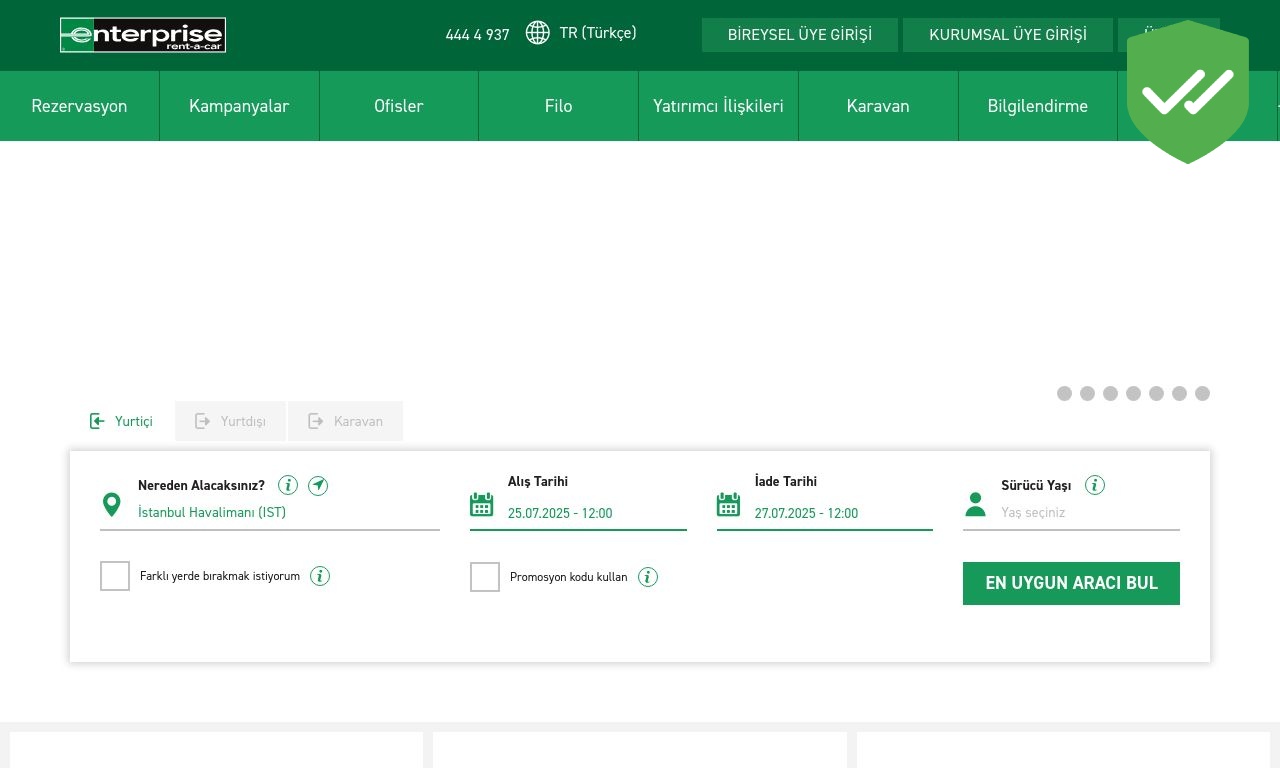Click the globe language icon
The image size is (1280, 768).
(538, 33)
